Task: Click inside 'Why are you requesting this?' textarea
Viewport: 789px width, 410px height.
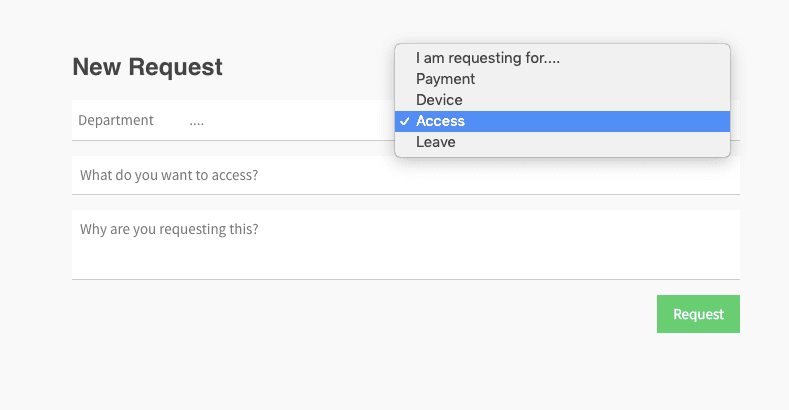Action: (x=405, y=244)
